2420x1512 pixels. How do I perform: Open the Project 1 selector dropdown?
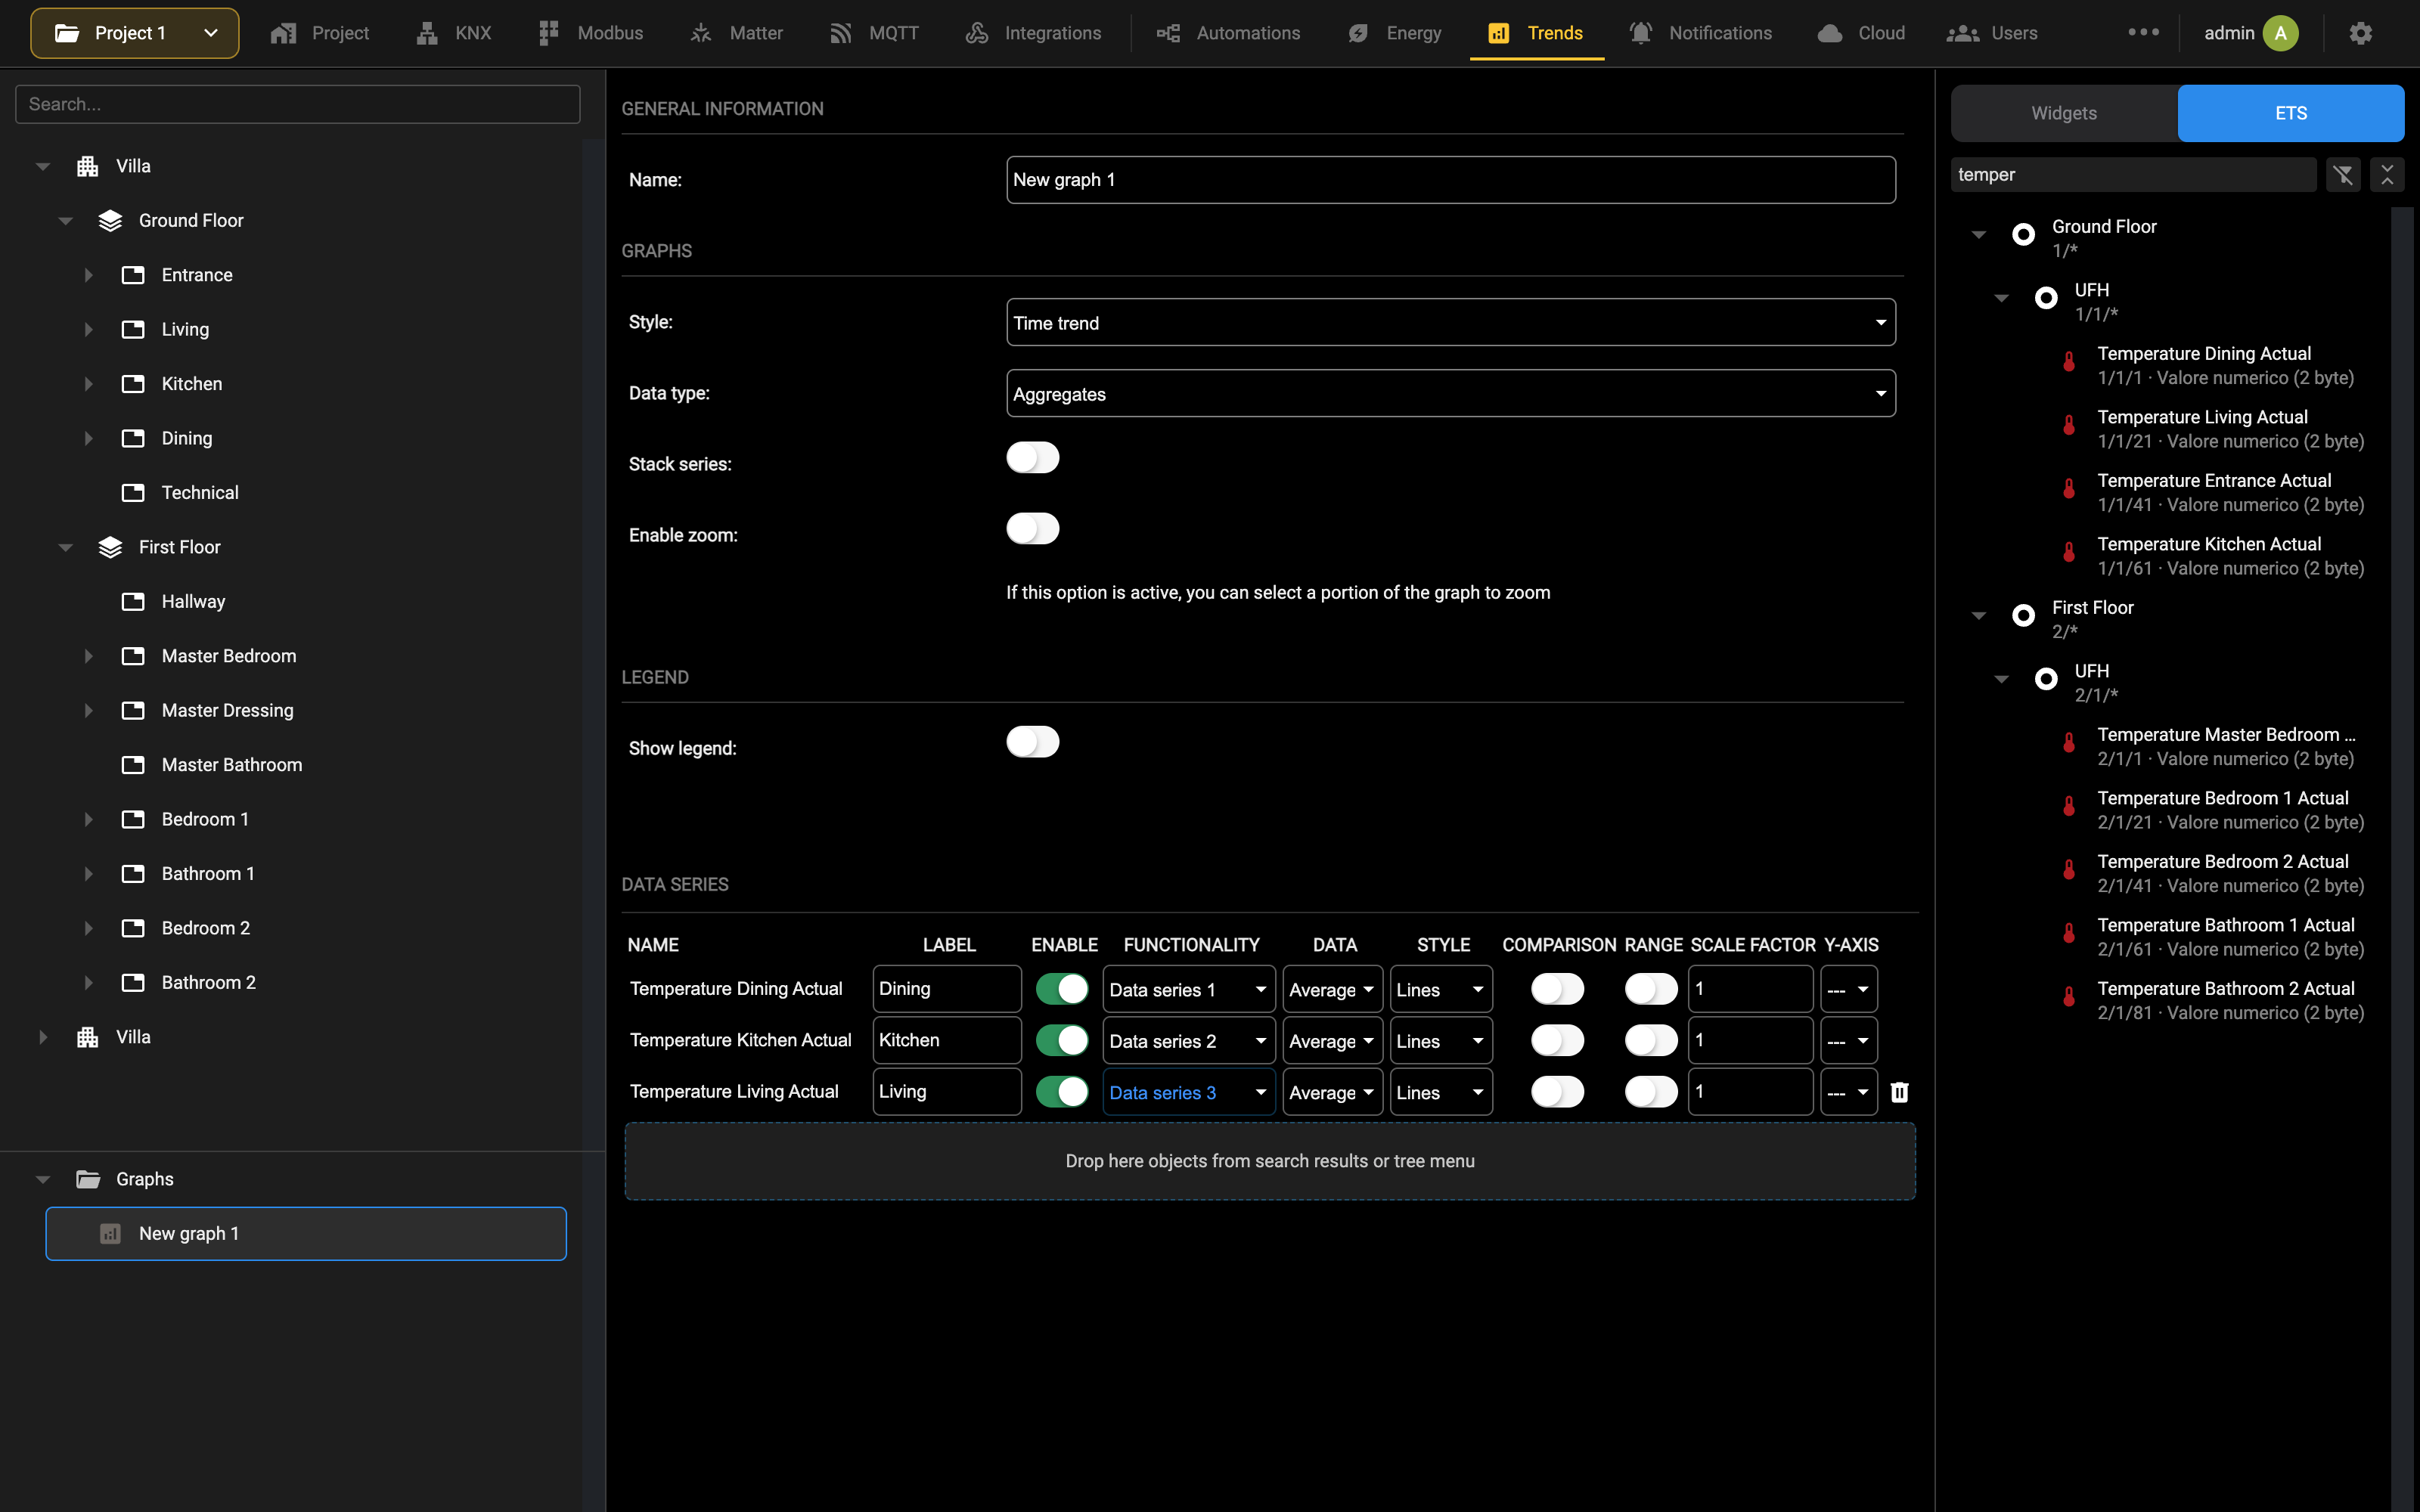pos(135,33)
